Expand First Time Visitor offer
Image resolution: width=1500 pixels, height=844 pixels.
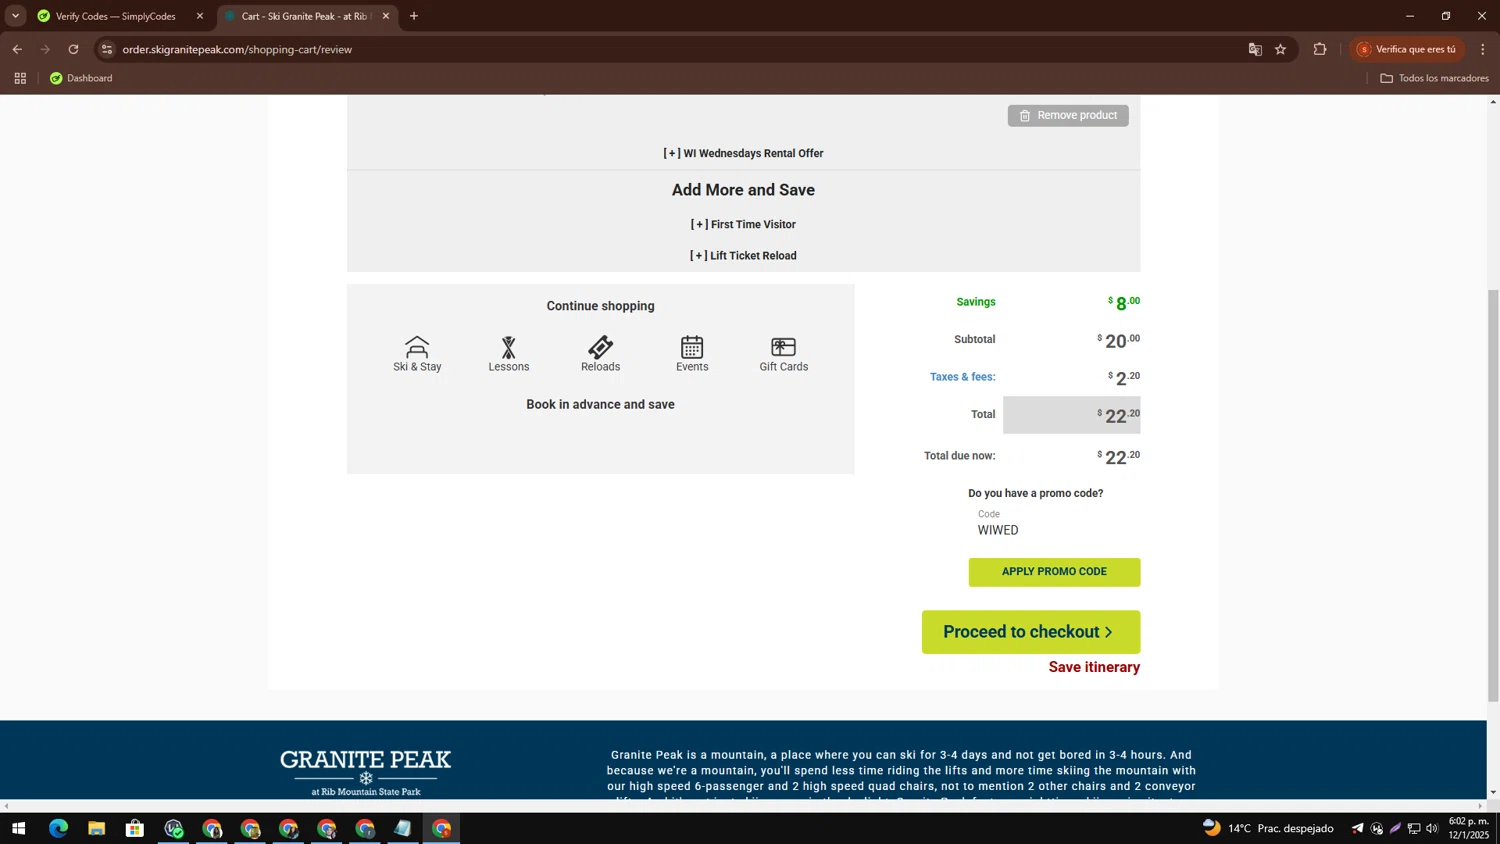pyautogui.click(x=743, y=225)
